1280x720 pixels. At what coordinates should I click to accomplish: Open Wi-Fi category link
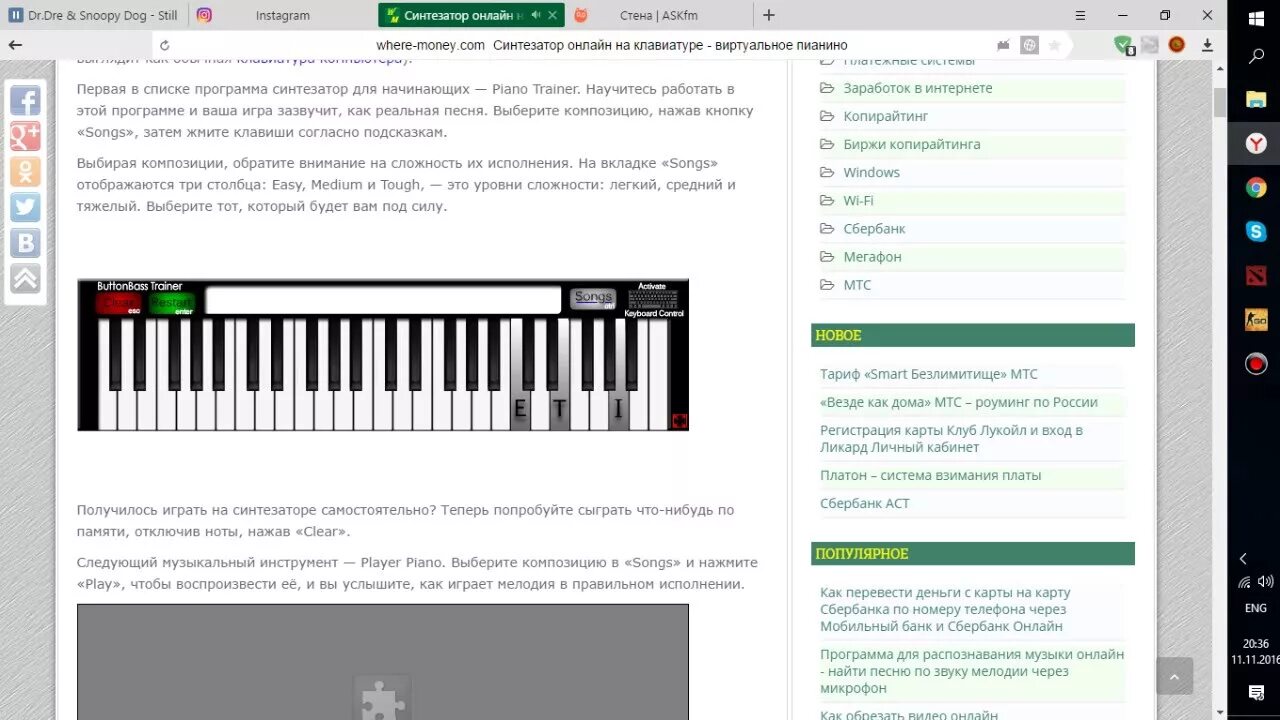[858, 200]
